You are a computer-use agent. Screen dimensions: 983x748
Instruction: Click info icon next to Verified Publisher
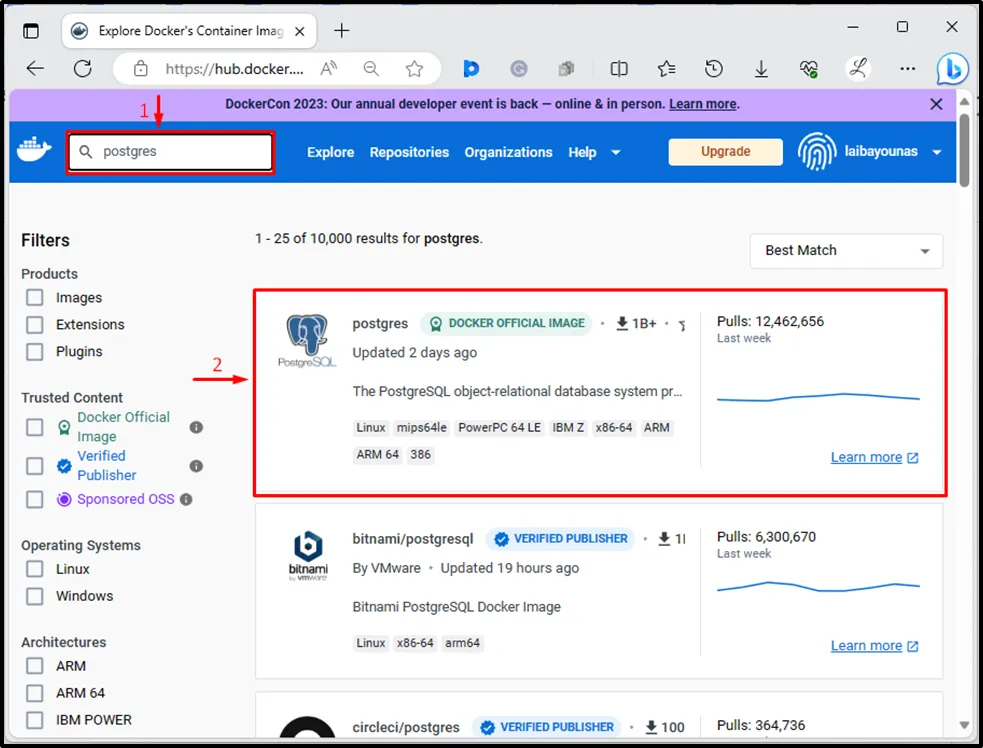(196, 466)
